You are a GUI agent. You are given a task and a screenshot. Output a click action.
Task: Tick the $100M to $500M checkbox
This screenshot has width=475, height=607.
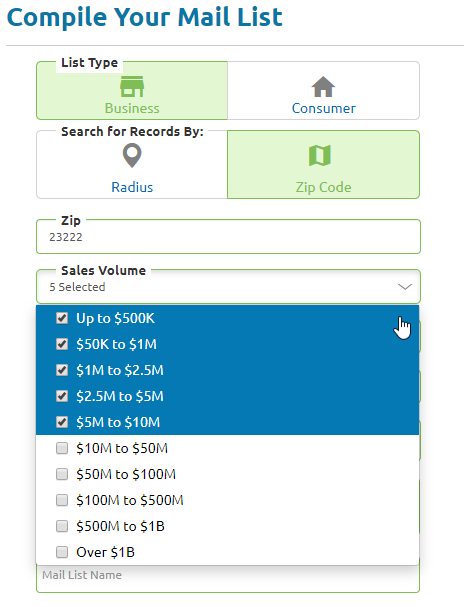tap(62, 500)
